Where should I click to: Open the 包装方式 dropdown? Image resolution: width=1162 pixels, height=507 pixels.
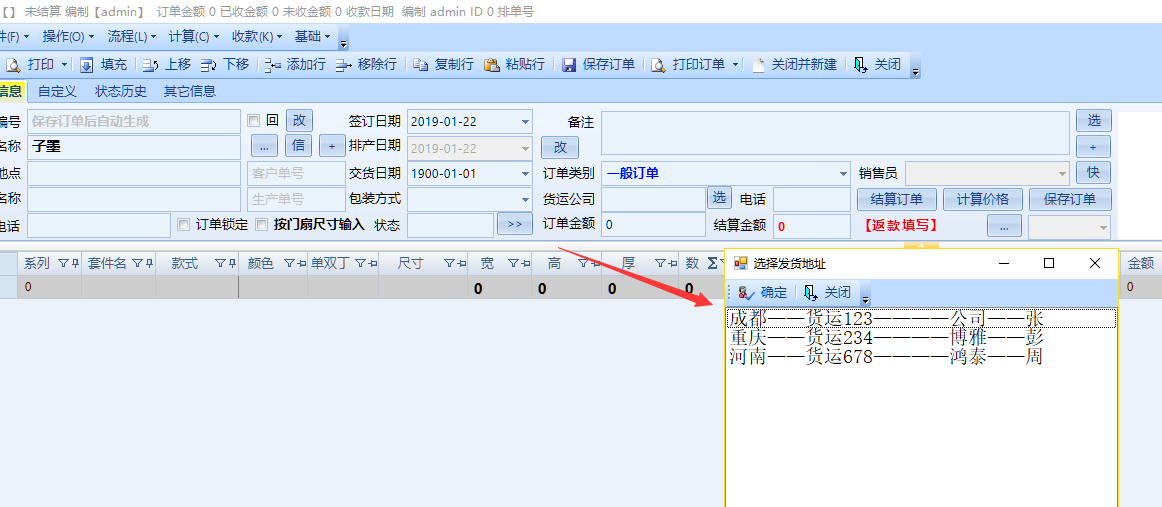pyautogui.click(x=525, y=199)
